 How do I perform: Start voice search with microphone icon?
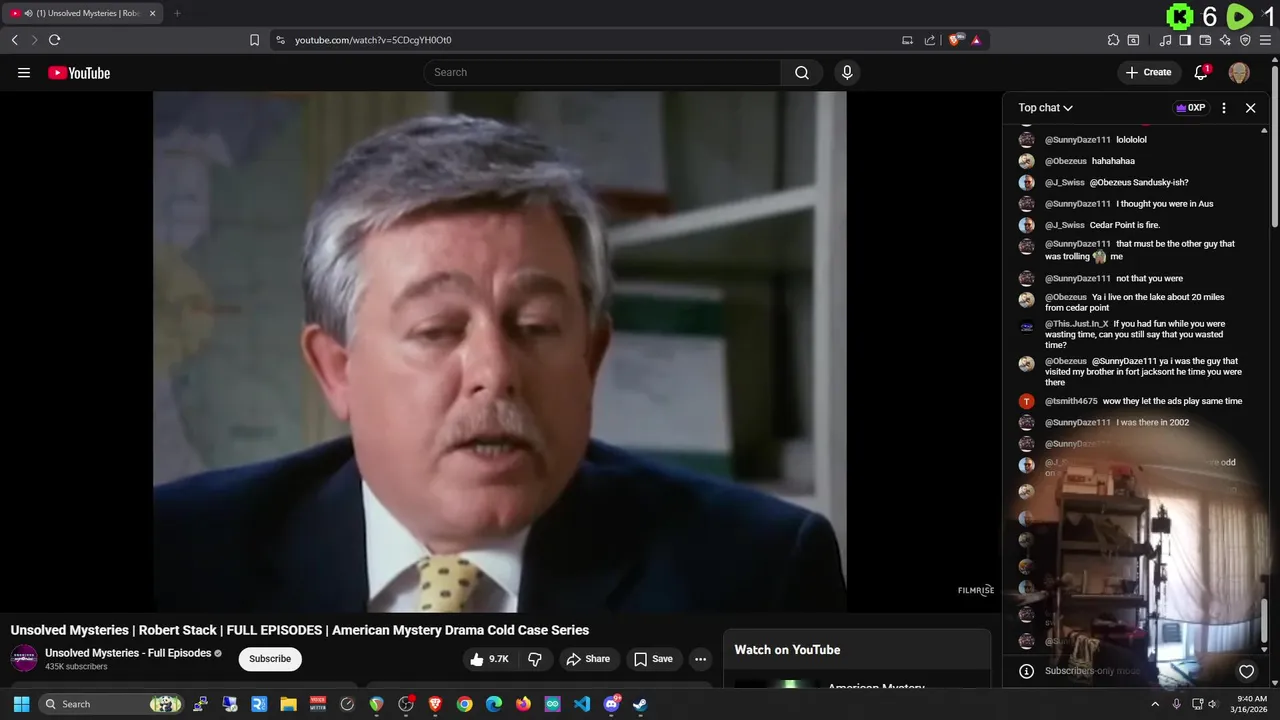tap(847, 72)
